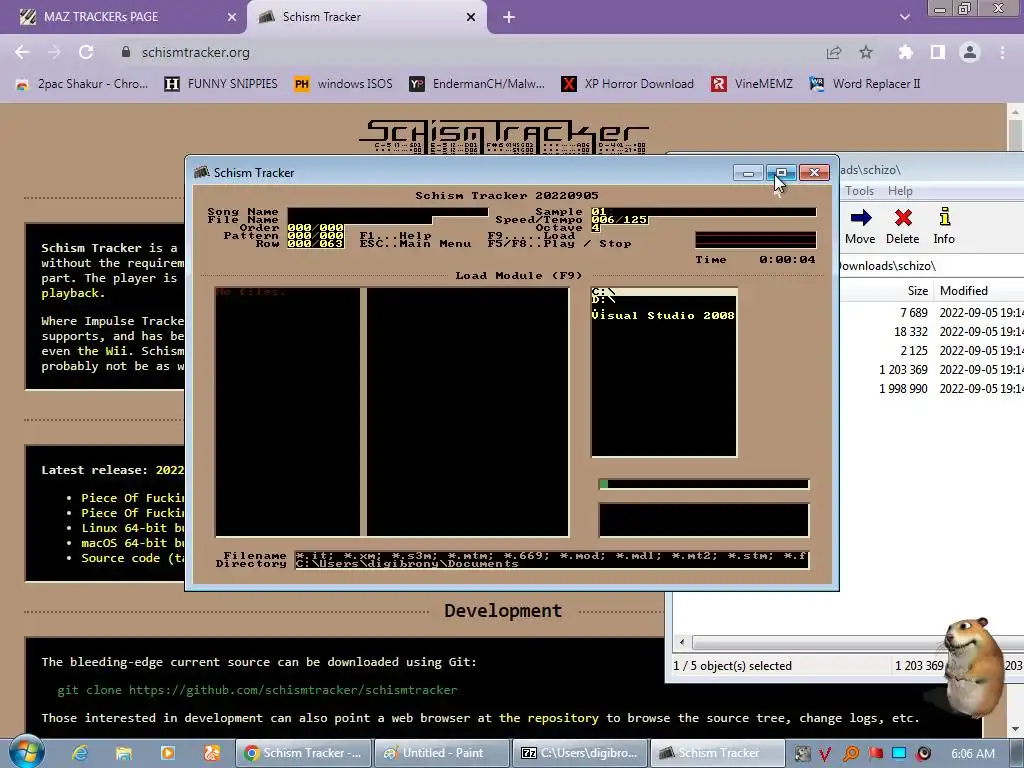Click the Schism Tracker window title icon

tap(202, 172)
